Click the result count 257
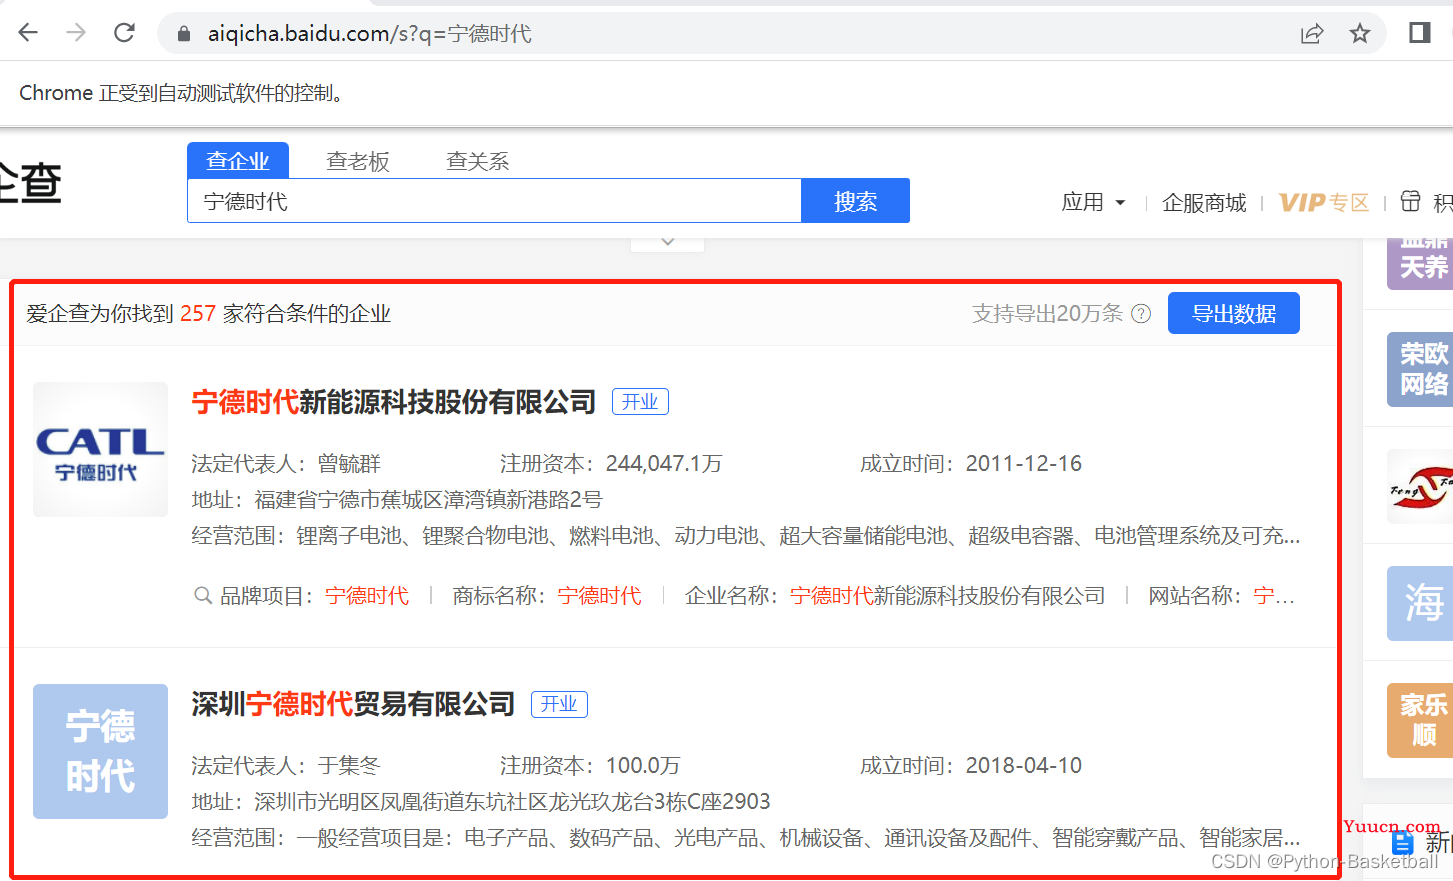Screen dimensions: 1453x881 (x=198, y=314)
